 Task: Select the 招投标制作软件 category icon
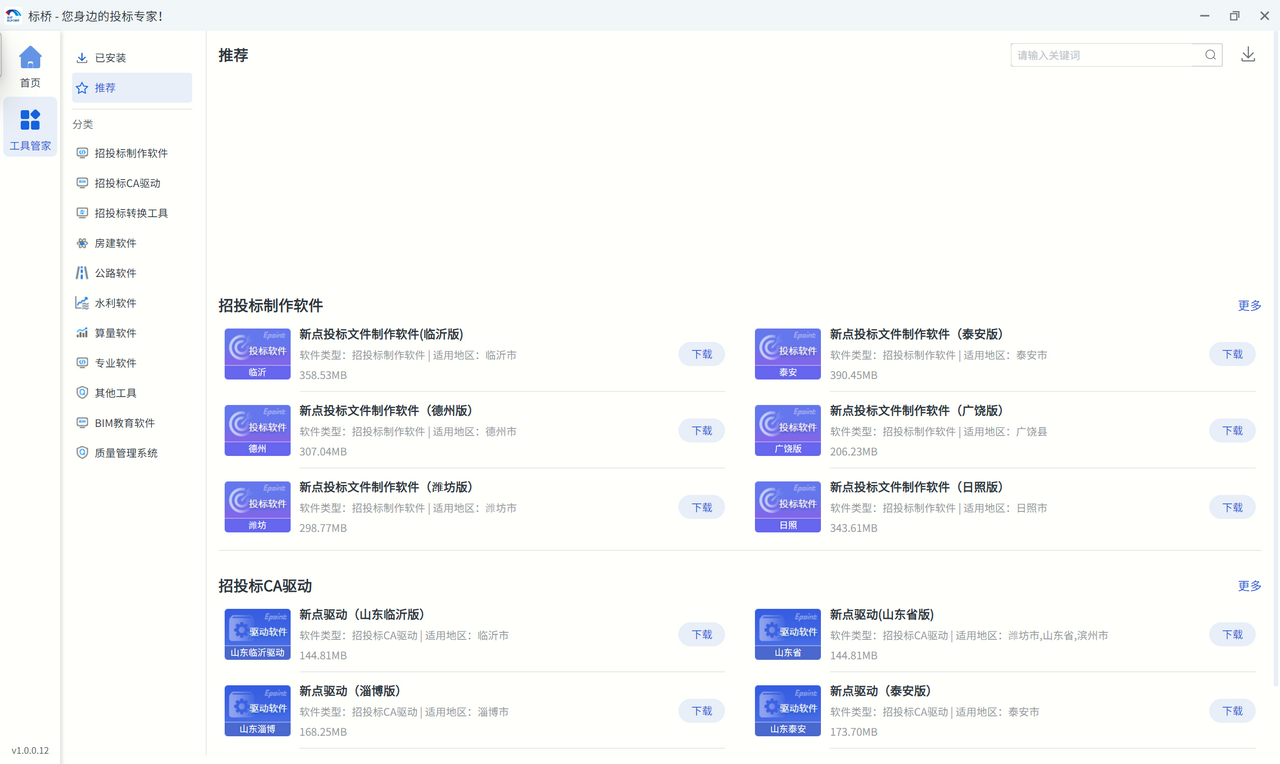pos(81,152)
